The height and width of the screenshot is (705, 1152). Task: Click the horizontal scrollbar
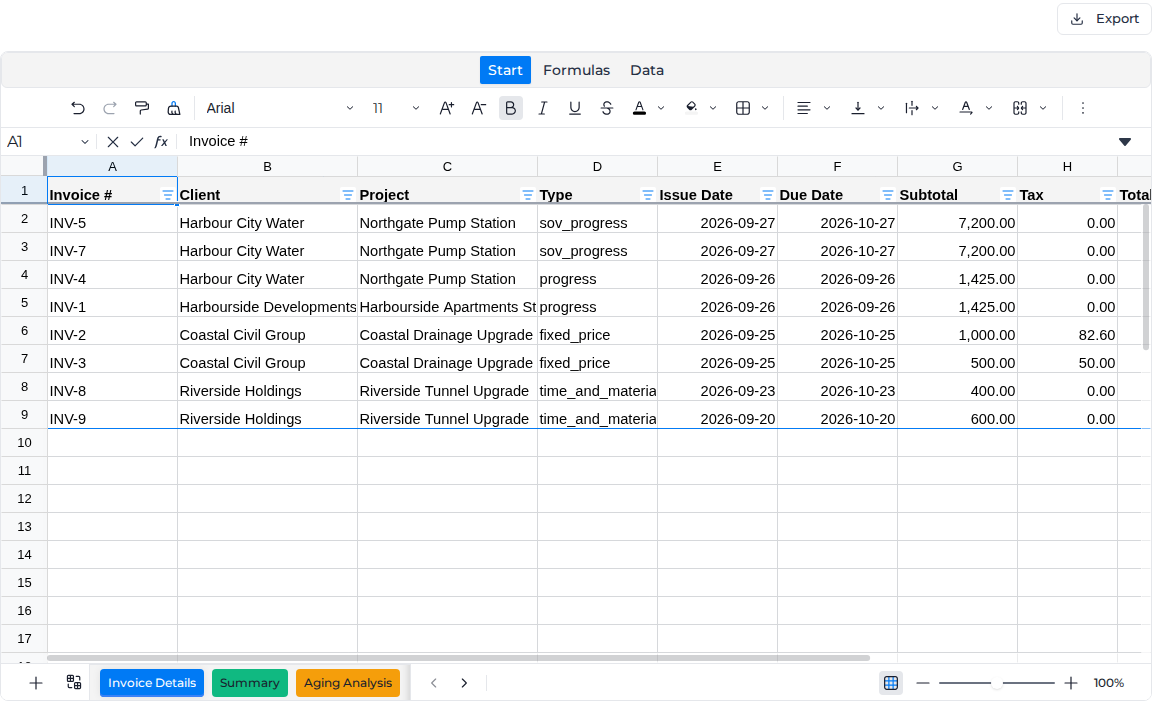point(458,658)
